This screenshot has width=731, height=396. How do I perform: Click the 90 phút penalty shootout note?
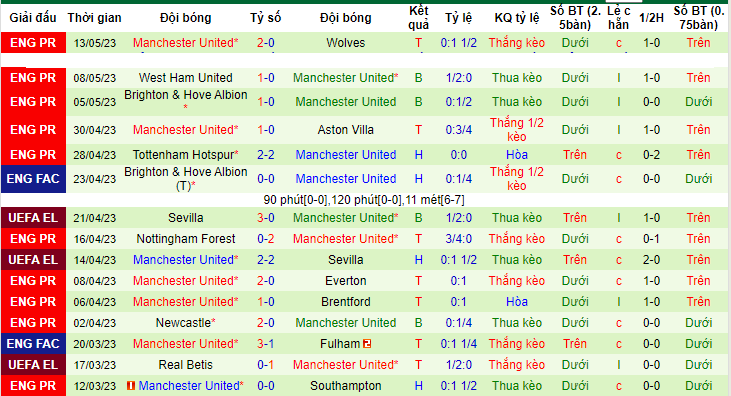[x=364, y=200]
